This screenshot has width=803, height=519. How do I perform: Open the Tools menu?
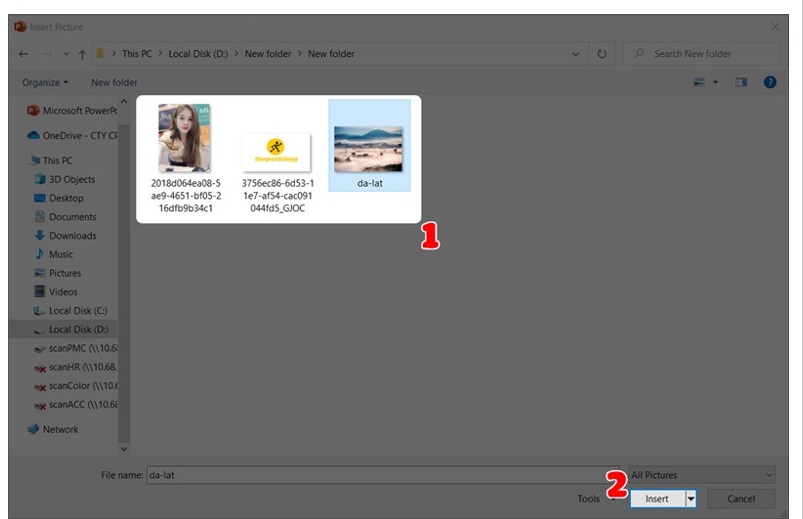(590, 498)
